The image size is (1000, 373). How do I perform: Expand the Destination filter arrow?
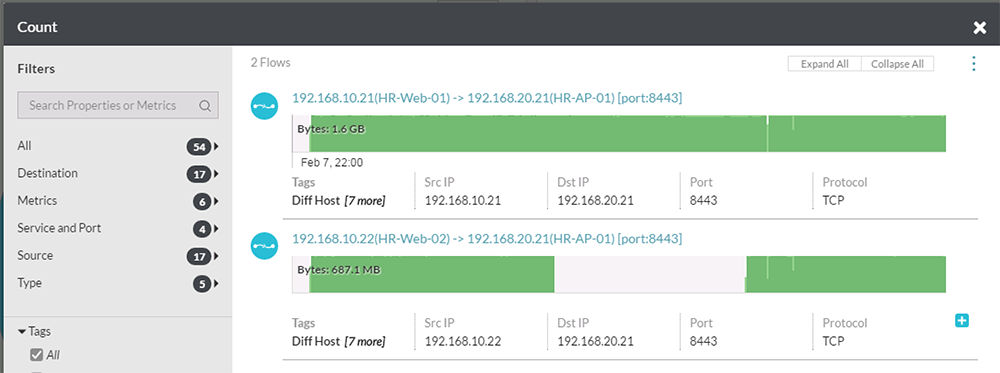217,173
